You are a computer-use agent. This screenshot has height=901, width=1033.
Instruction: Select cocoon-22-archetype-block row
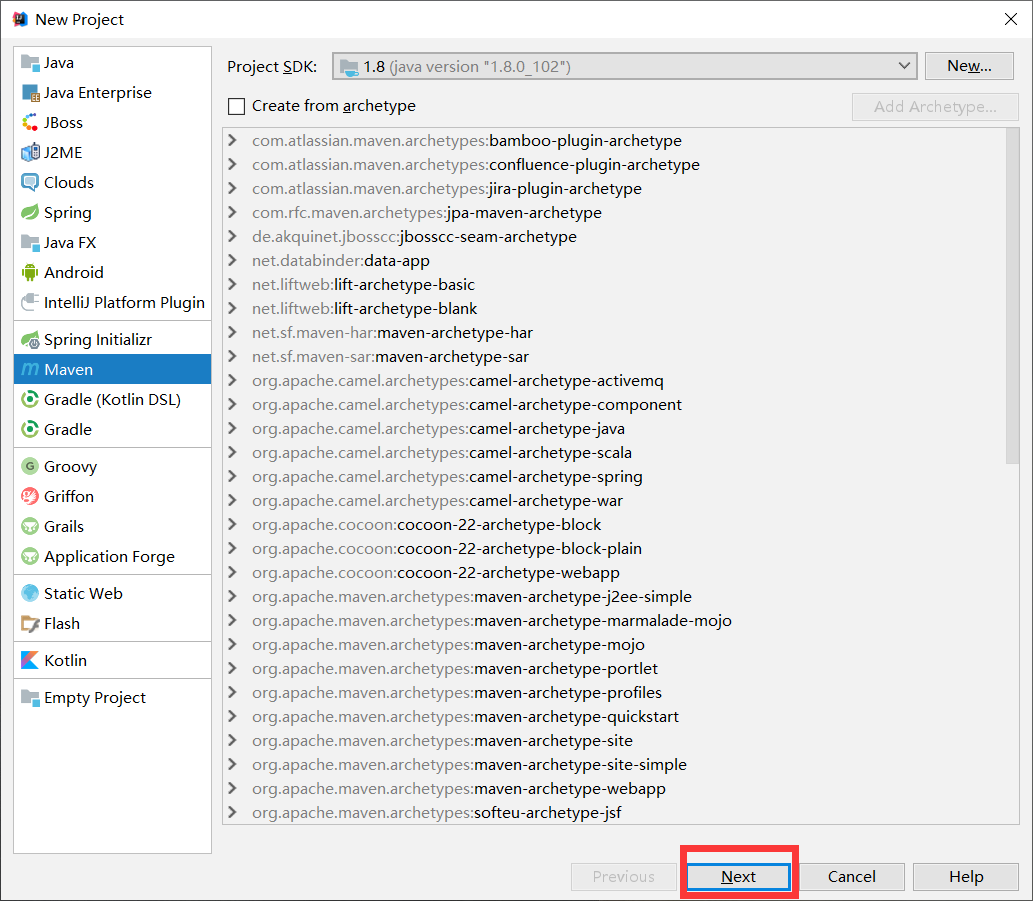pyautogui.click(x=614, y=524)
